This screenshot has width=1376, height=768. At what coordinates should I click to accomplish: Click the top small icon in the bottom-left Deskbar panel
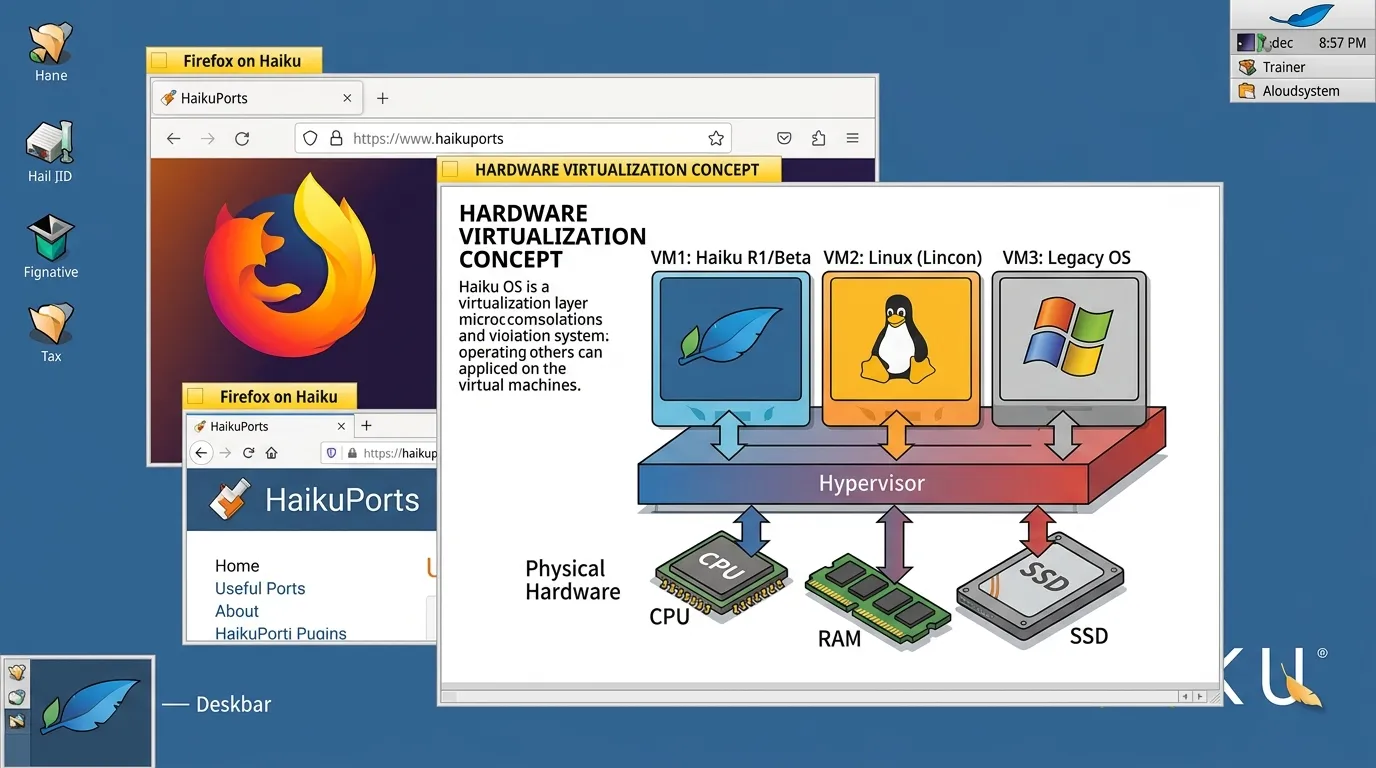16,673
